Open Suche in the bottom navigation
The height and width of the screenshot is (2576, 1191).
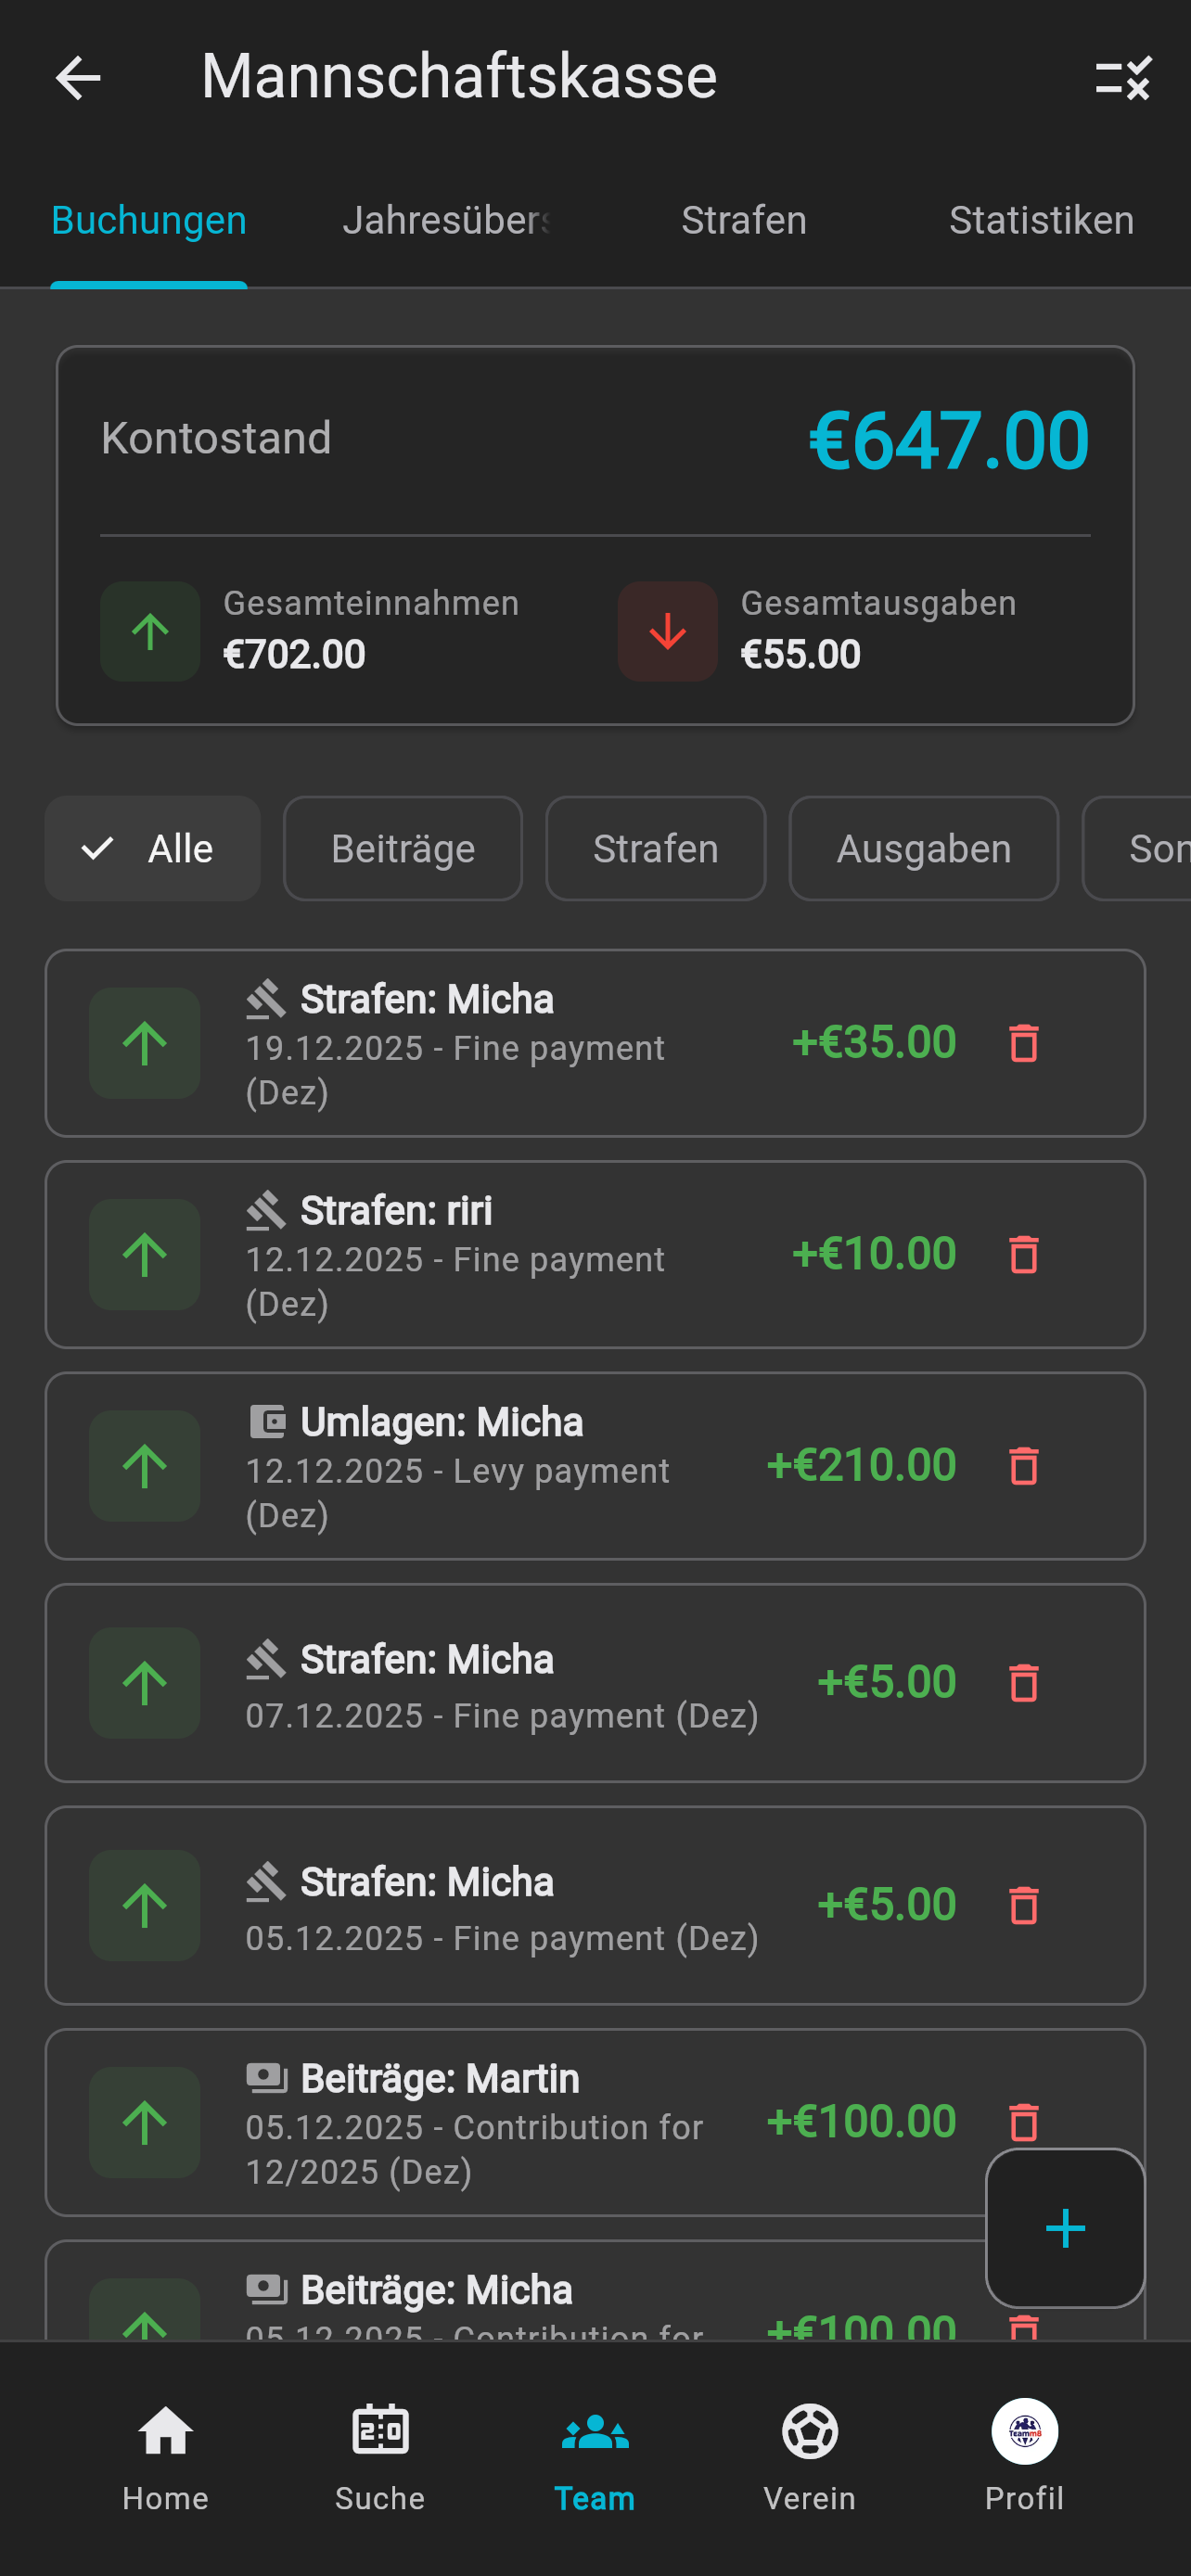click(380, 2456)
